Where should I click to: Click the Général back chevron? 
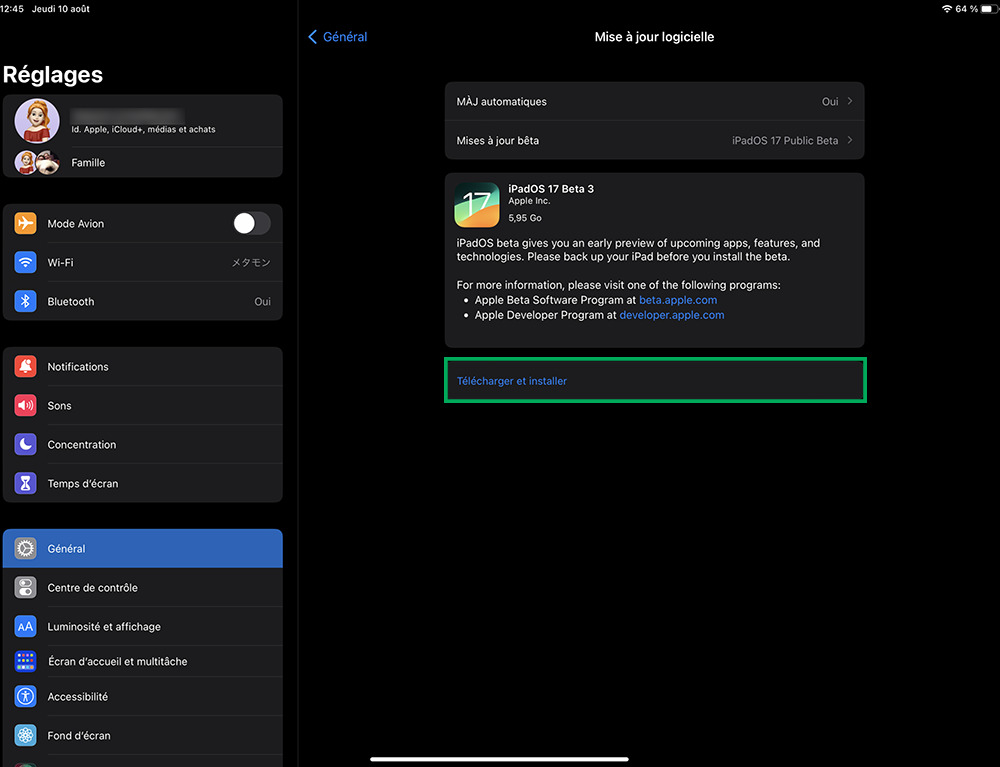tap(313, 36)
